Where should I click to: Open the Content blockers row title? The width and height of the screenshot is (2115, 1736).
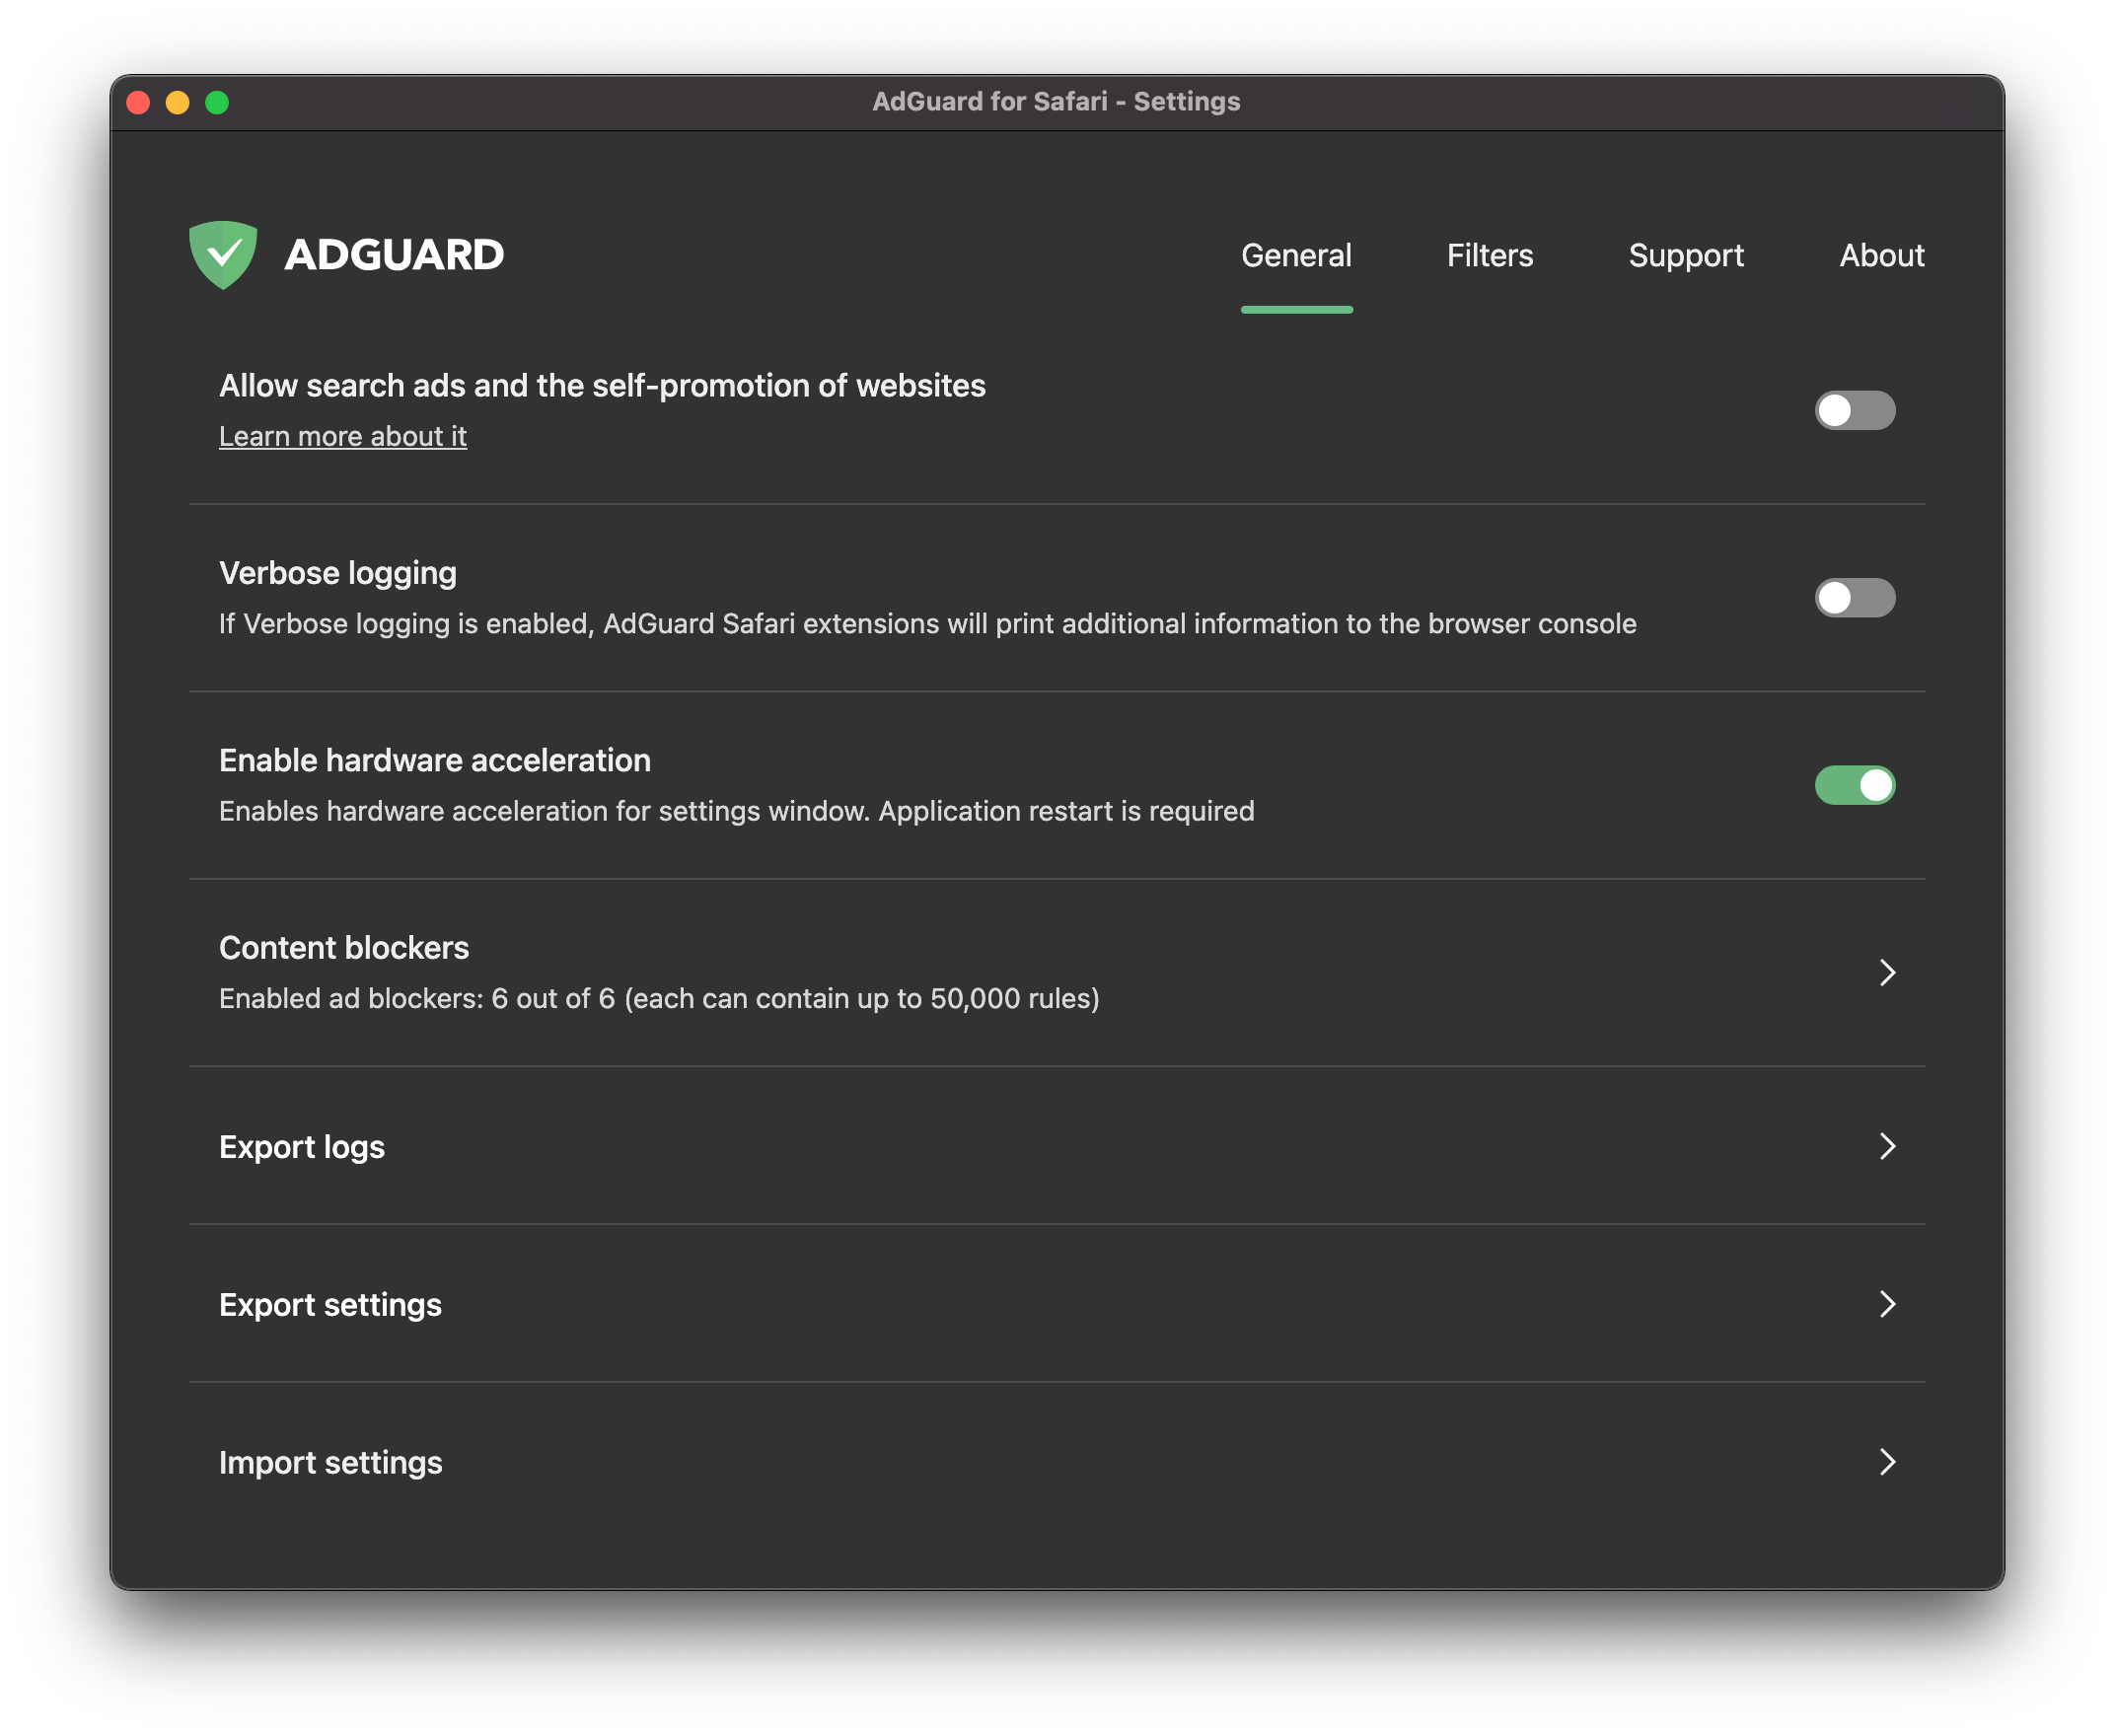pos(343,948)
